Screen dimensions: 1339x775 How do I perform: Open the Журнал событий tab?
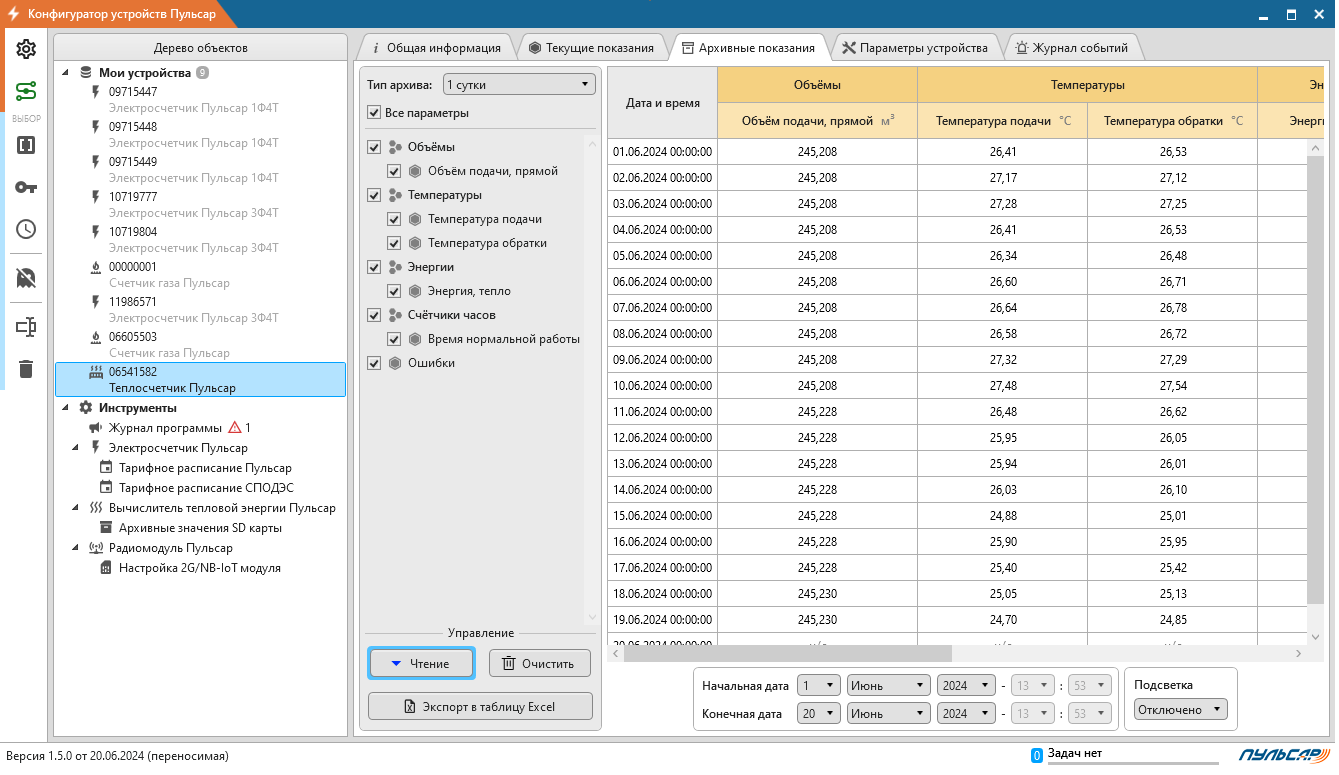coord(1071,47)
